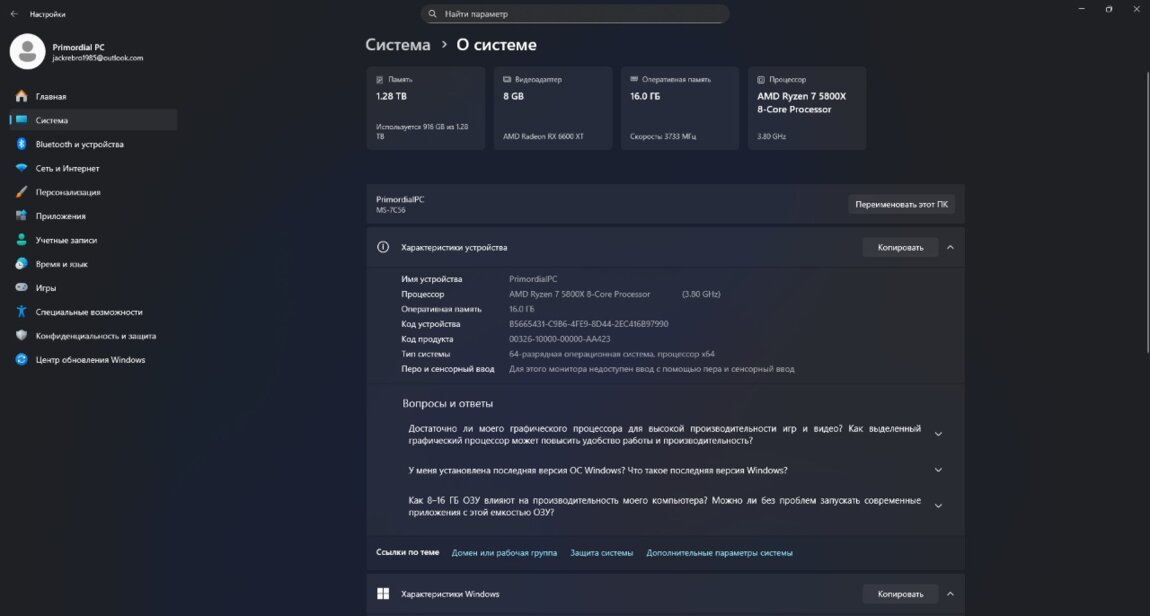Image resolution: width=1150 pixels, height=616 pixels.
Task: Click the Главная home icon in sidebar
Action: tap(21, 97)
